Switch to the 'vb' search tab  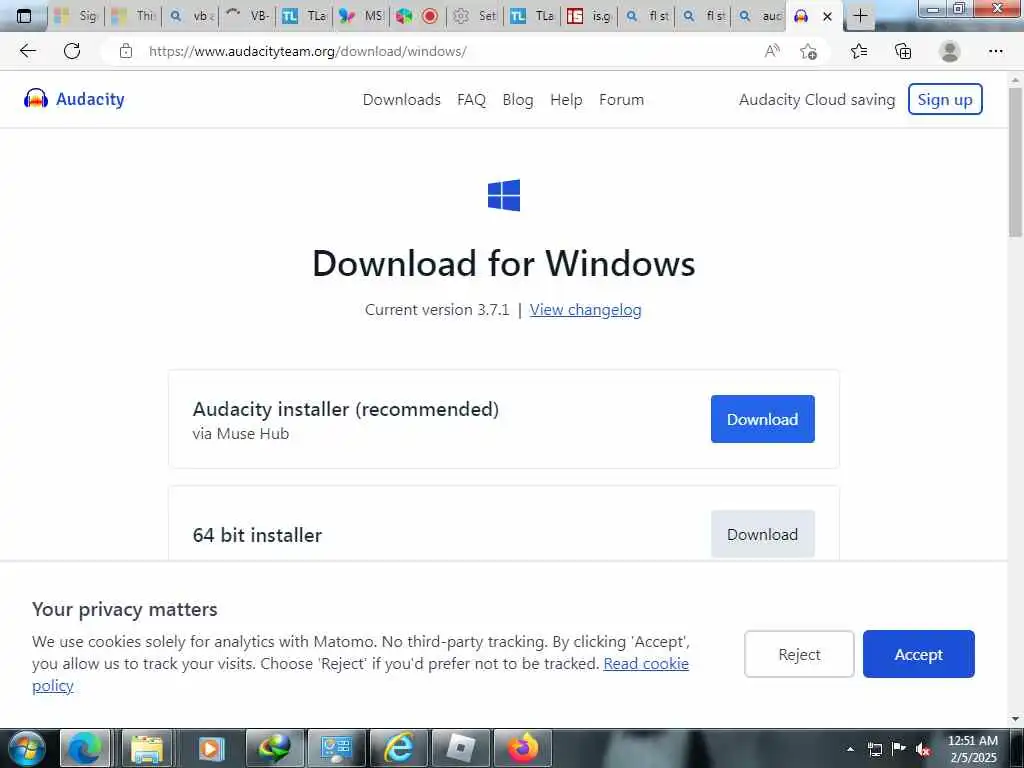point(190,16)
